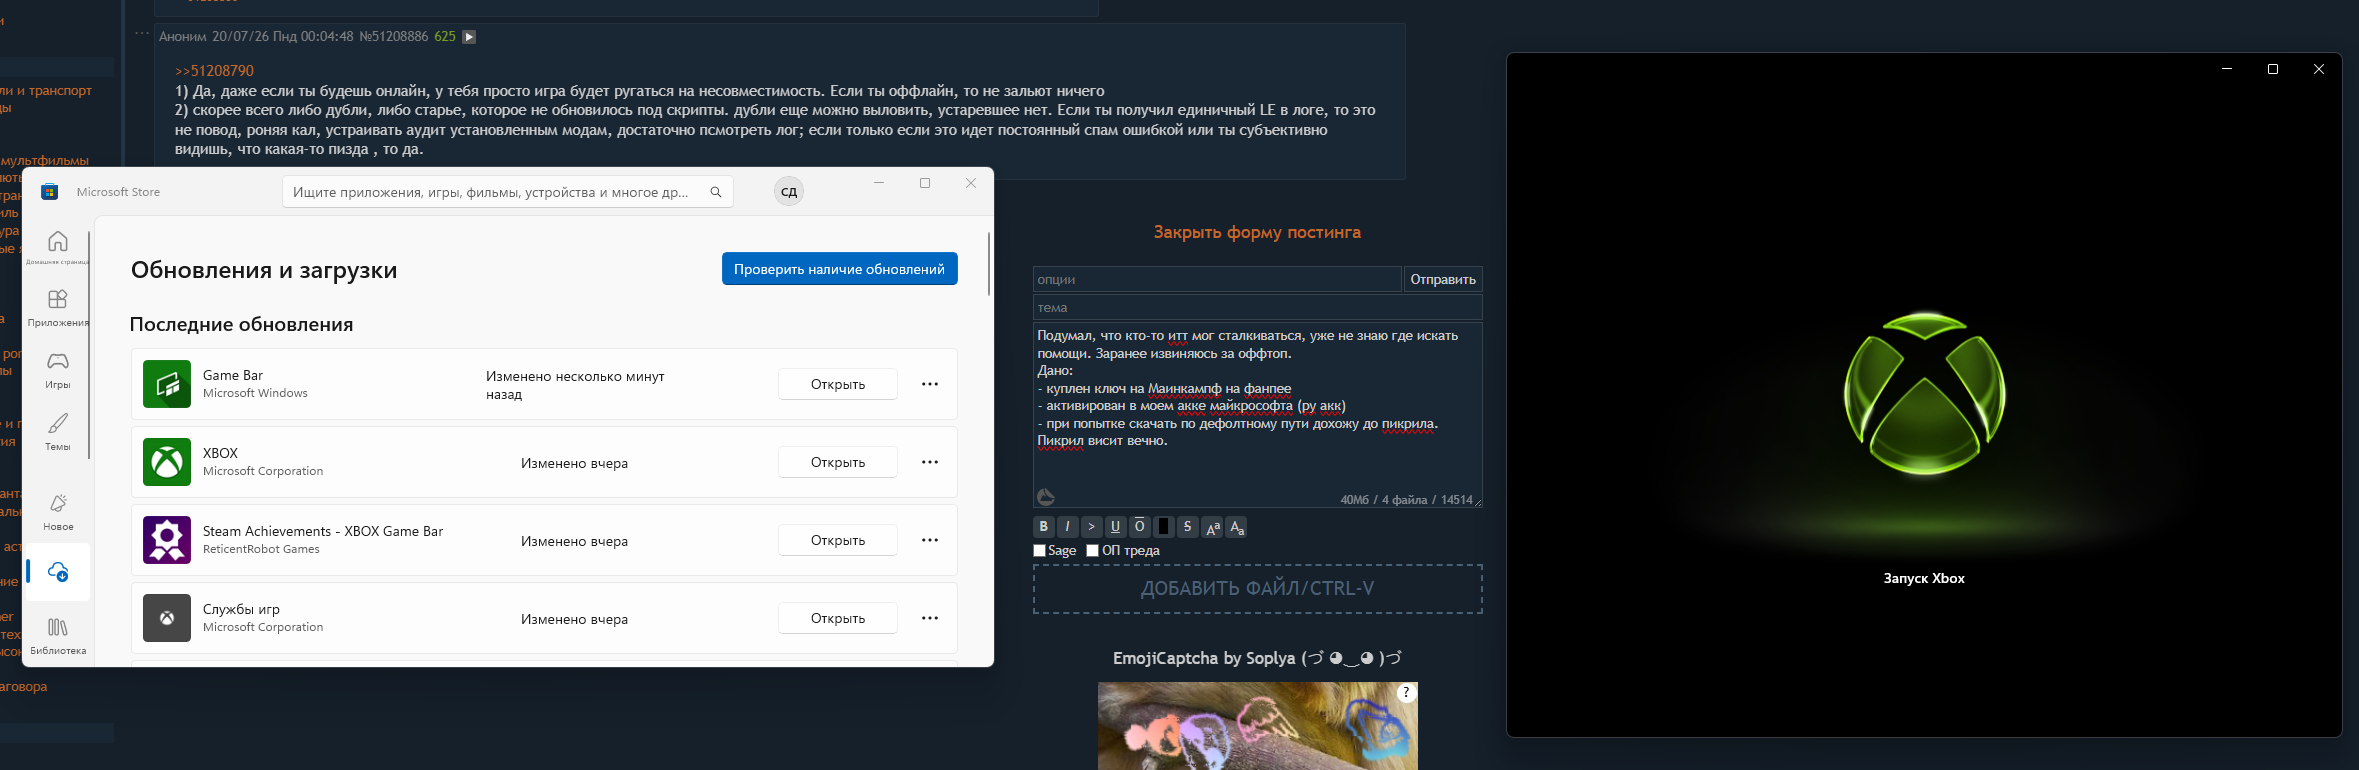Open more options for Службы игр row
This screenshot has width=2359, height=770.
(930, 618)
